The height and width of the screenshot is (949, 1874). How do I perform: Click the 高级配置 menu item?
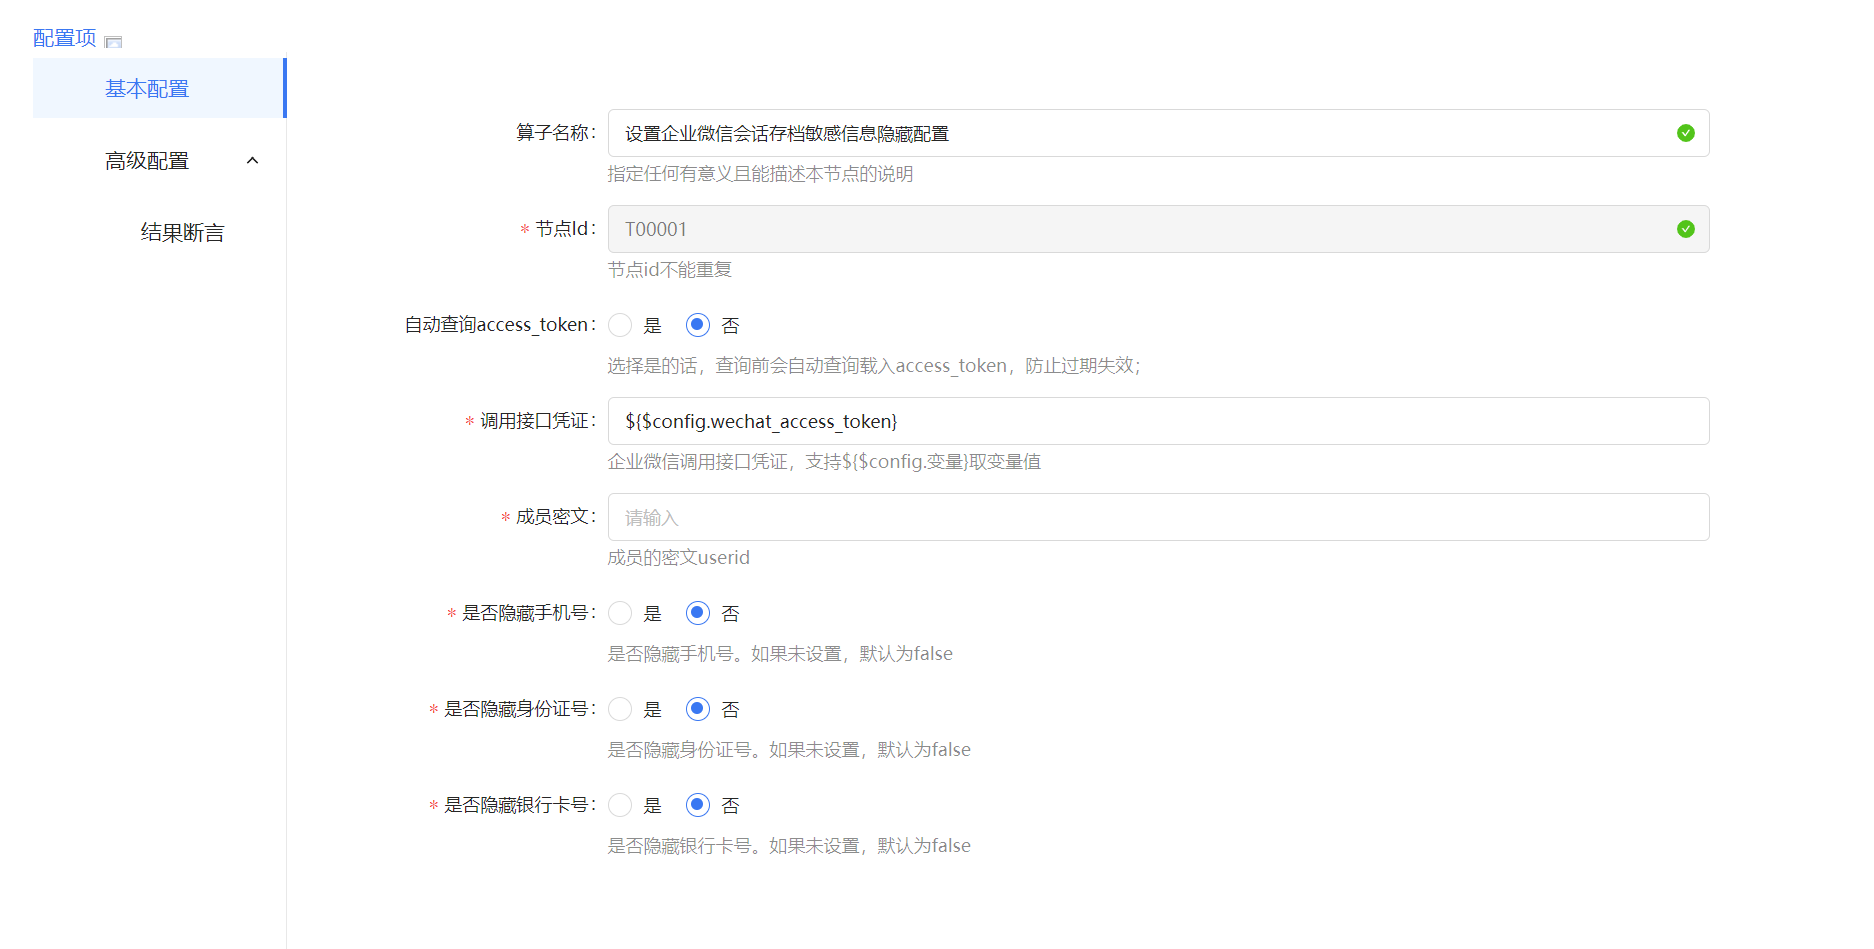coord(147,161)
